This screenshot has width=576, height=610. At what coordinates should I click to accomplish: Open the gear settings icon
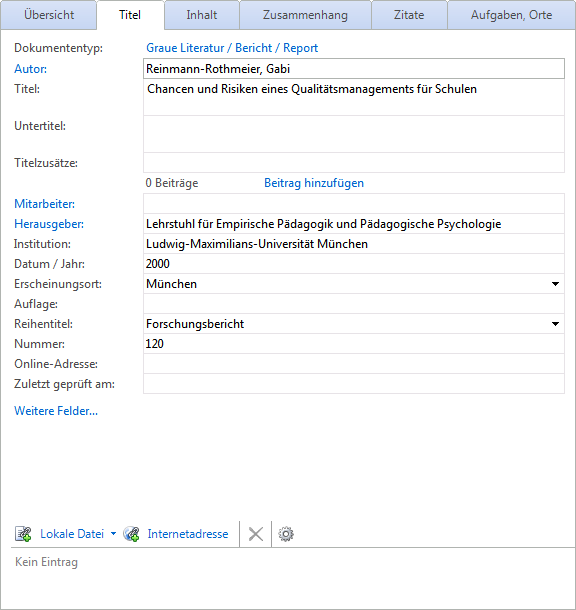pos(286,534)
